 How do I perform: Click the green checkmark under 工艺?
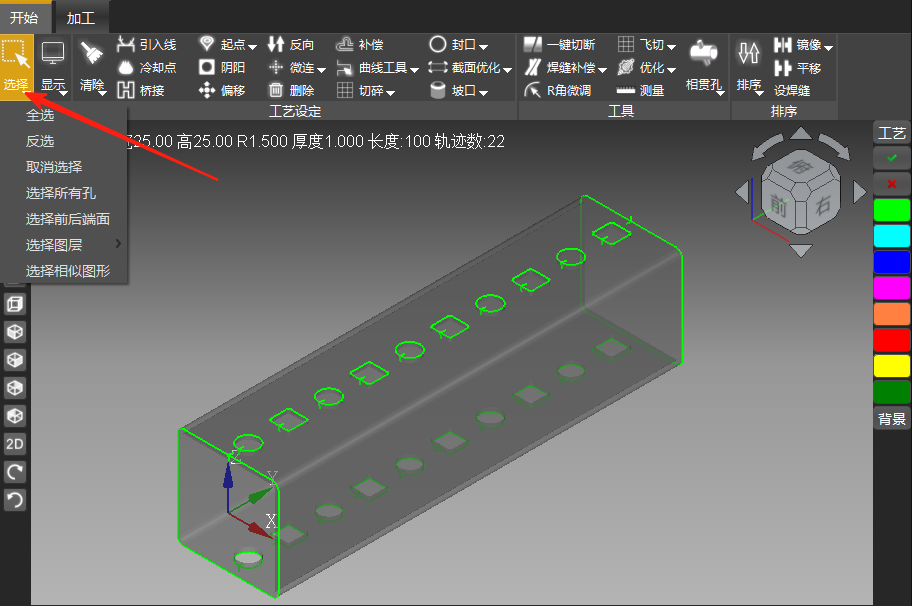[x=892, y=158]
